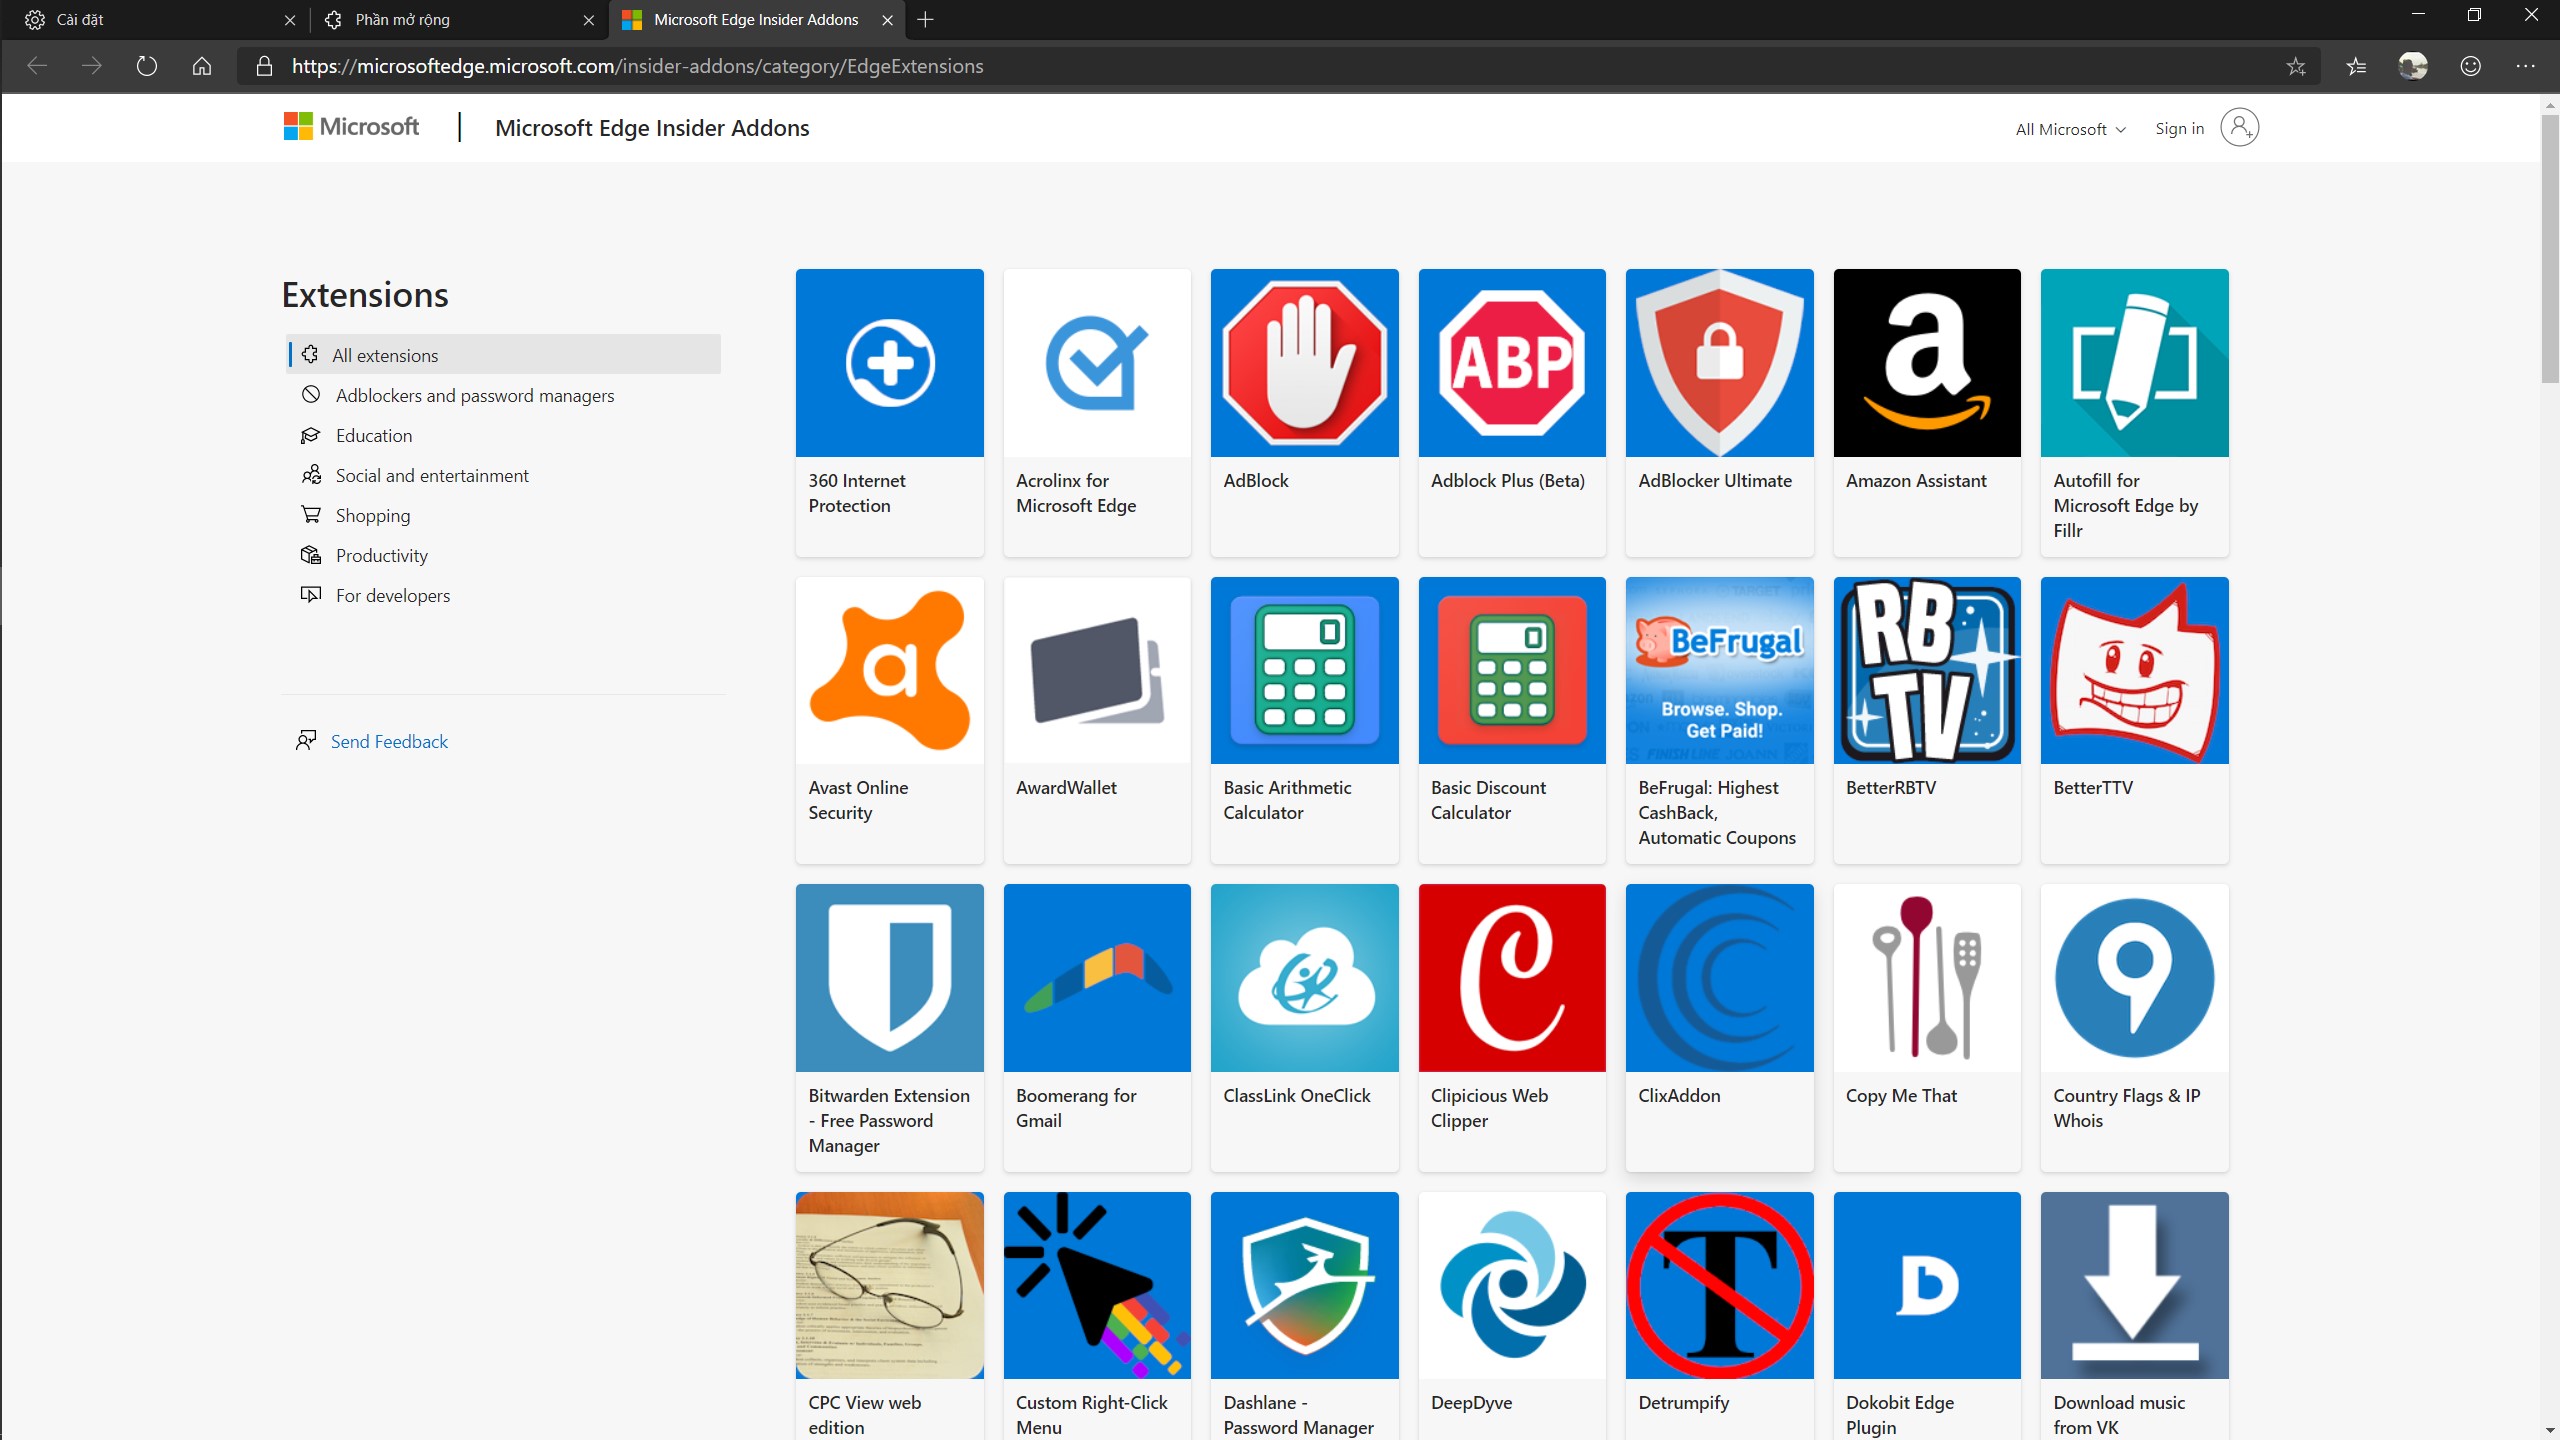Open the AdBlock red hand icon
Image resolution: width=2560 pixels, height=1440 pixels.
(x=1304, y=362)
